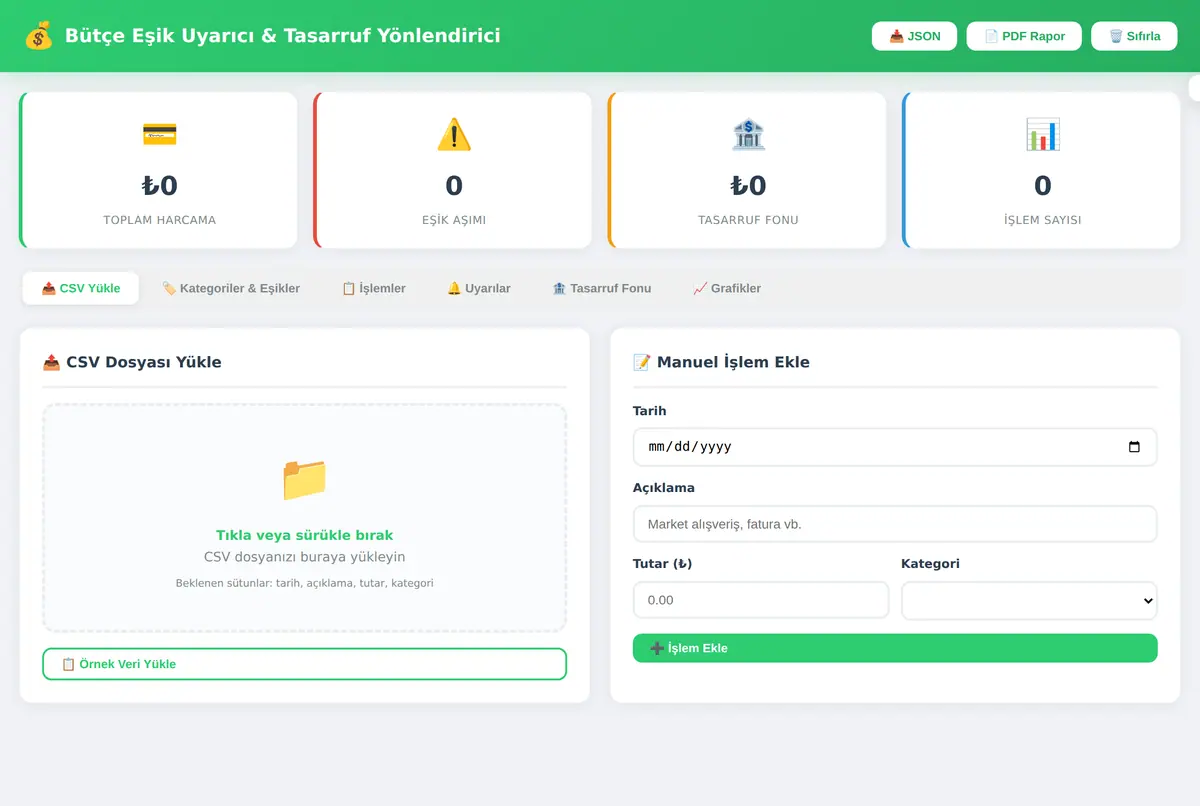Click the 'Beklenen sütunlar' hint text
1200x806 pixels.
305,583
